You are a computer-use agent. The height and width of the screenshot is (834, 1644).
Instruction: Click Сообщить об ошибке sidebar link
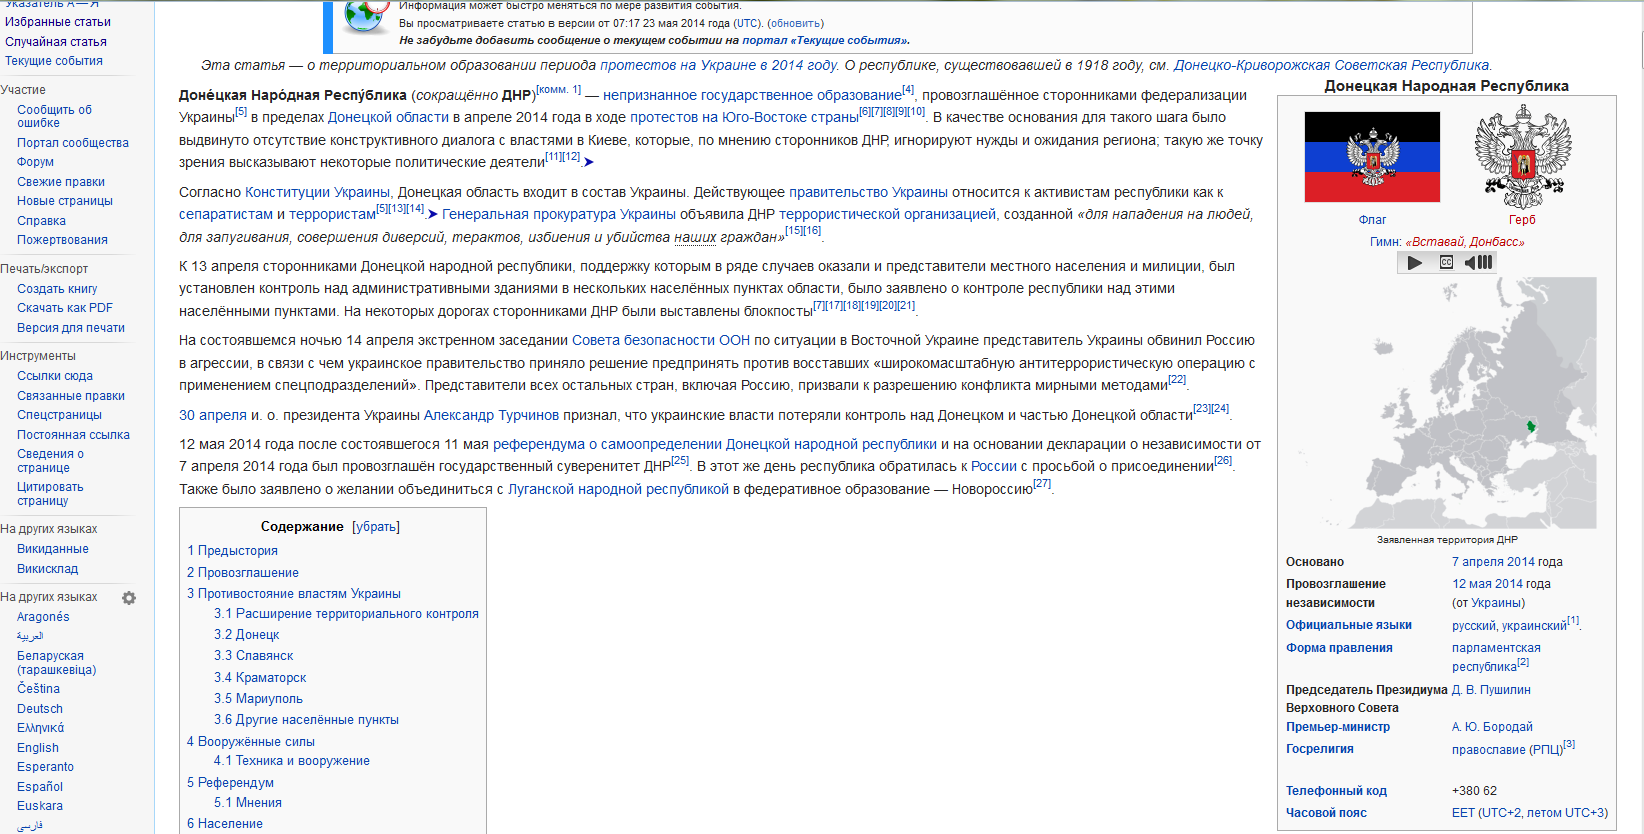click(54, 117)
